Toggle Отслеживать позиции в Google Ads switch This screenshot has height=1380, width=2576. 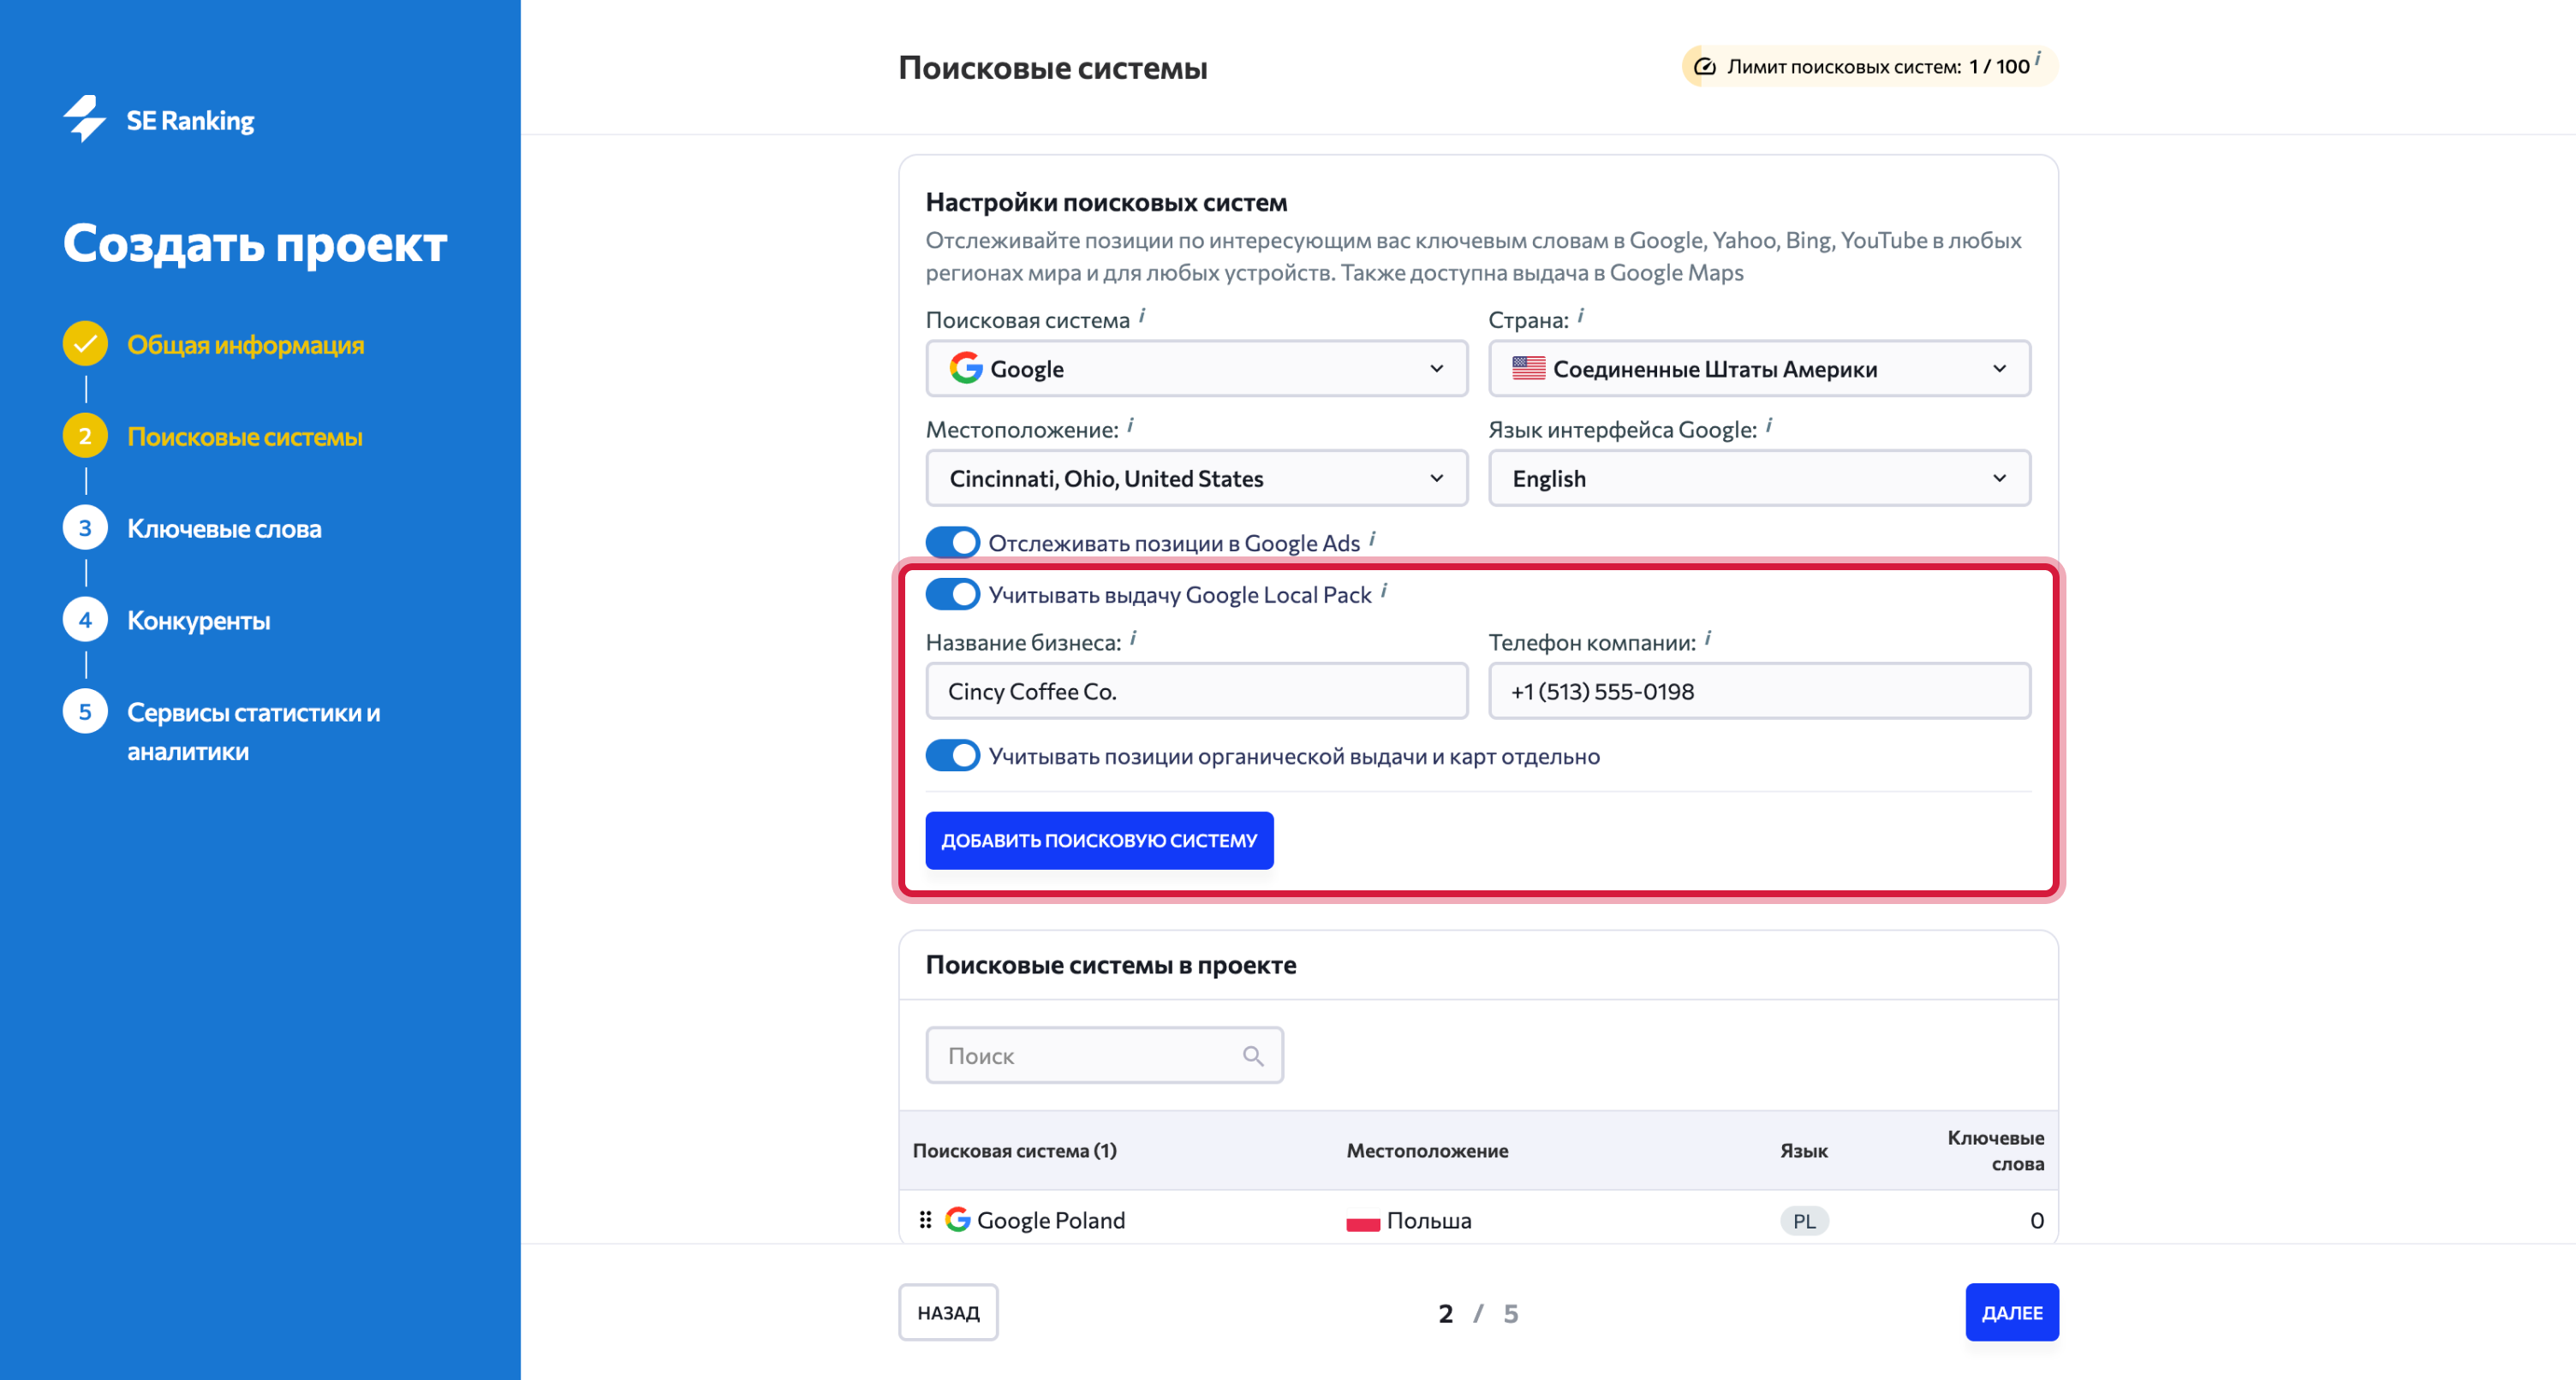tap(952, 543)
